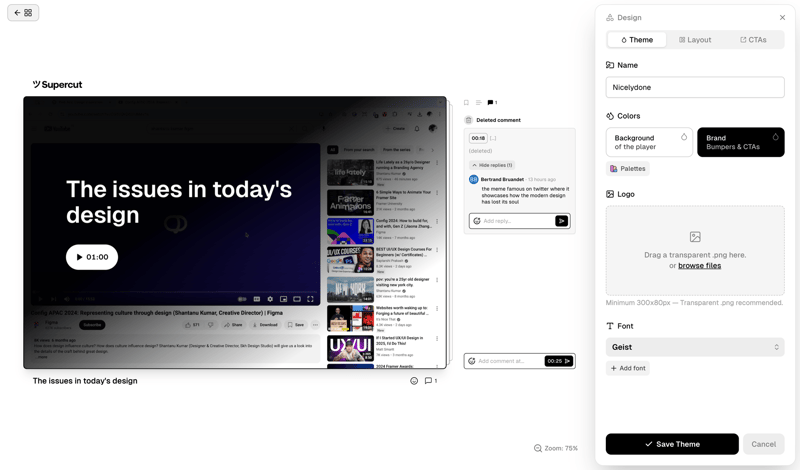Image resolution: width=800 pixels, height=470 pixels.
Task: Jump to the 00:18 comment timestamp
Action: (478, 138)
